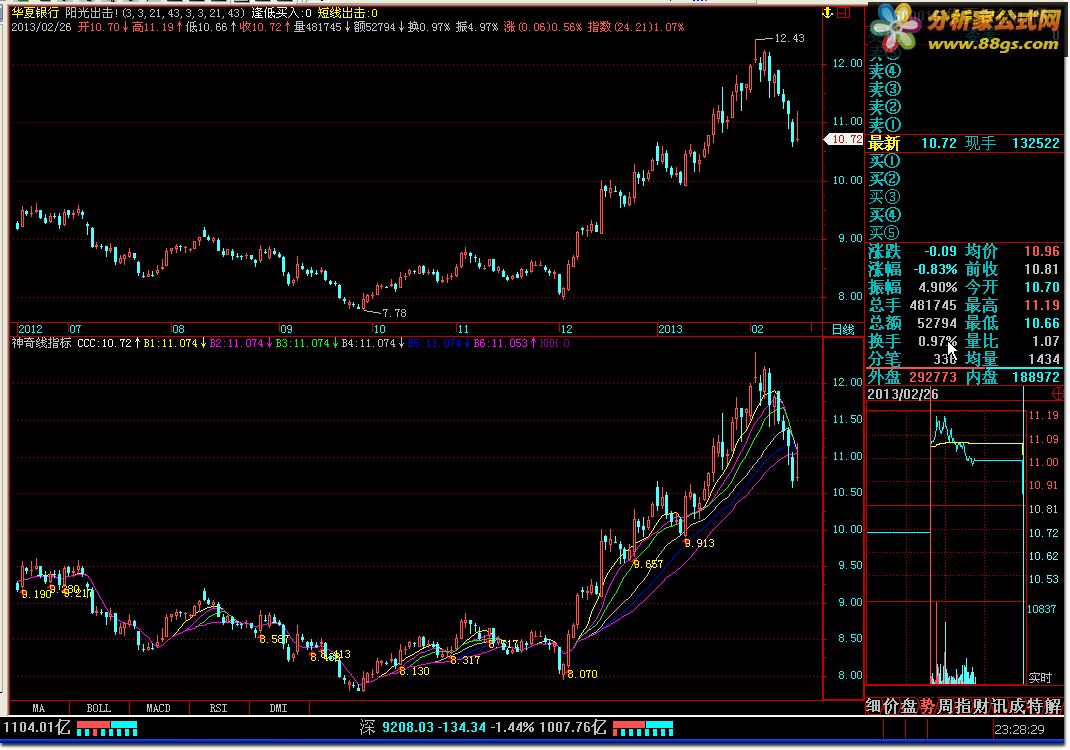Click the 2013 year label on time axis
The width and height of the screenshot is (1070, 750).
(x=670, y=330)
